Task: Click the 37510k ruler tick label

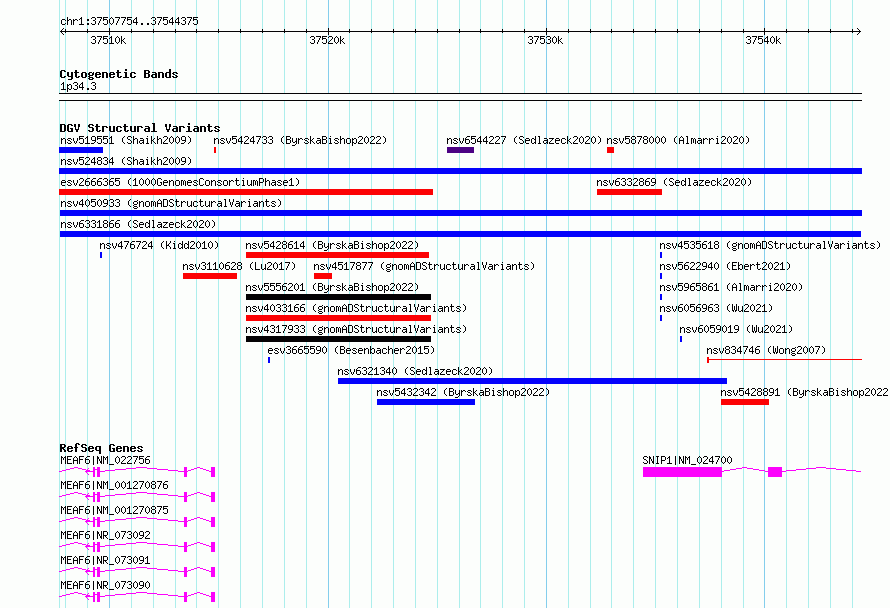Action: pos(108,41)
